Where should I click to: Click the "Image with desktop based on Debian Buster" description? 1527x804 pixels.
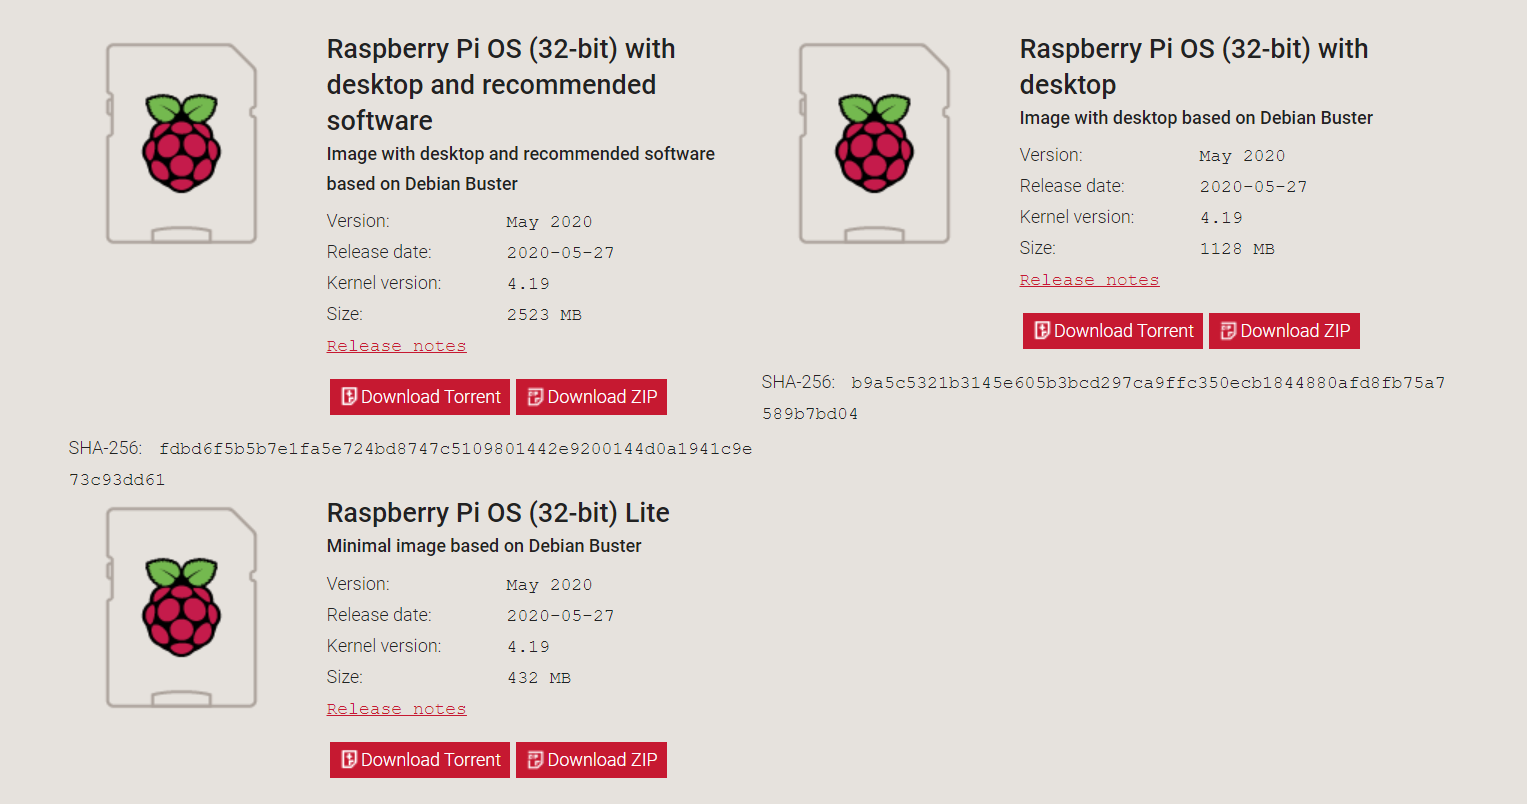click(1196, 118)
